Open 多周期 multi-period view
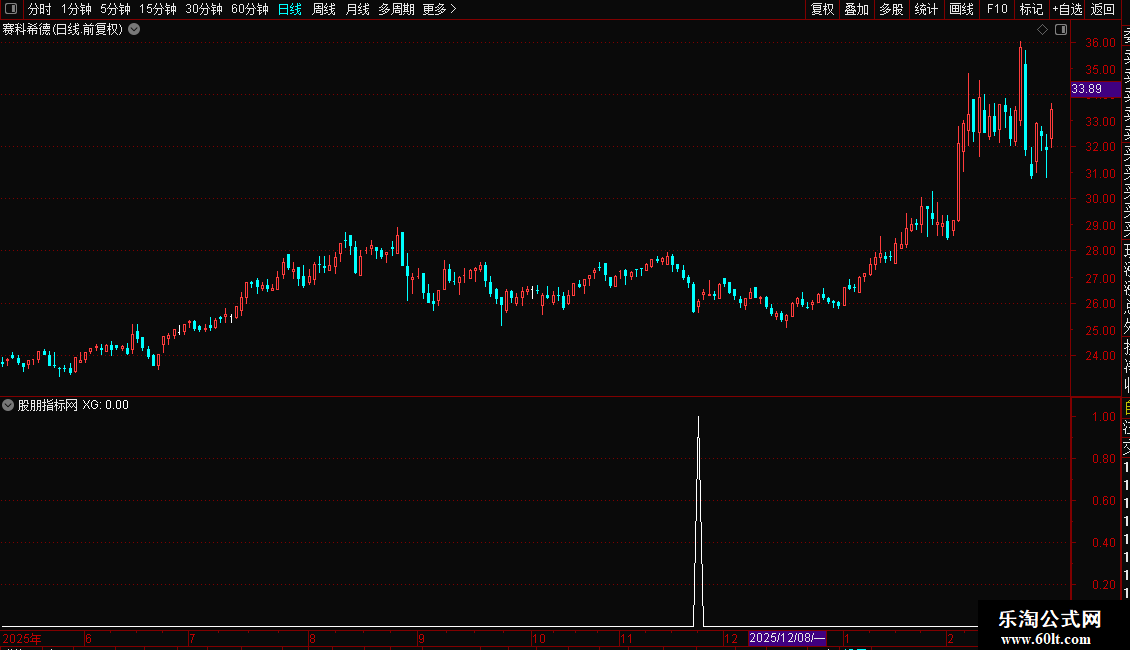1130x650 pixels. [x=396, y=9]
